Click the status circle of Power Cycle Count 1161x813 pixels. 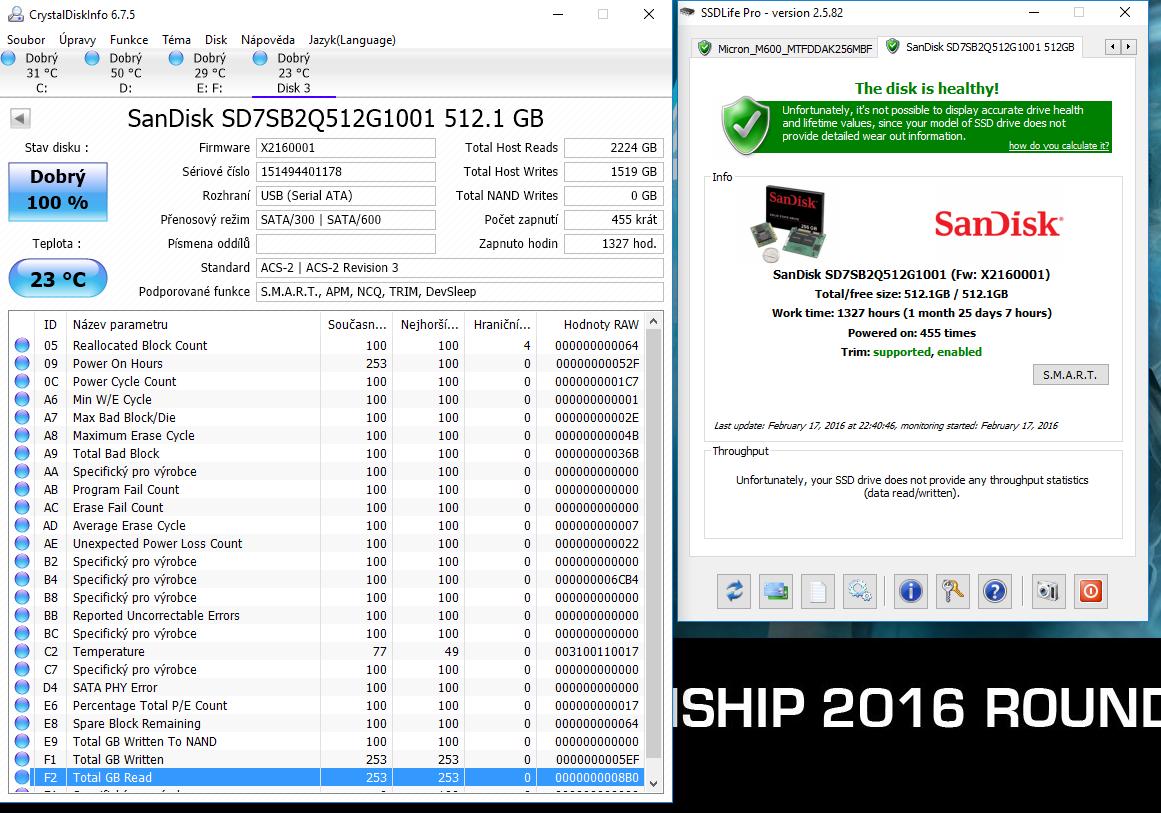tap(22, 381)
